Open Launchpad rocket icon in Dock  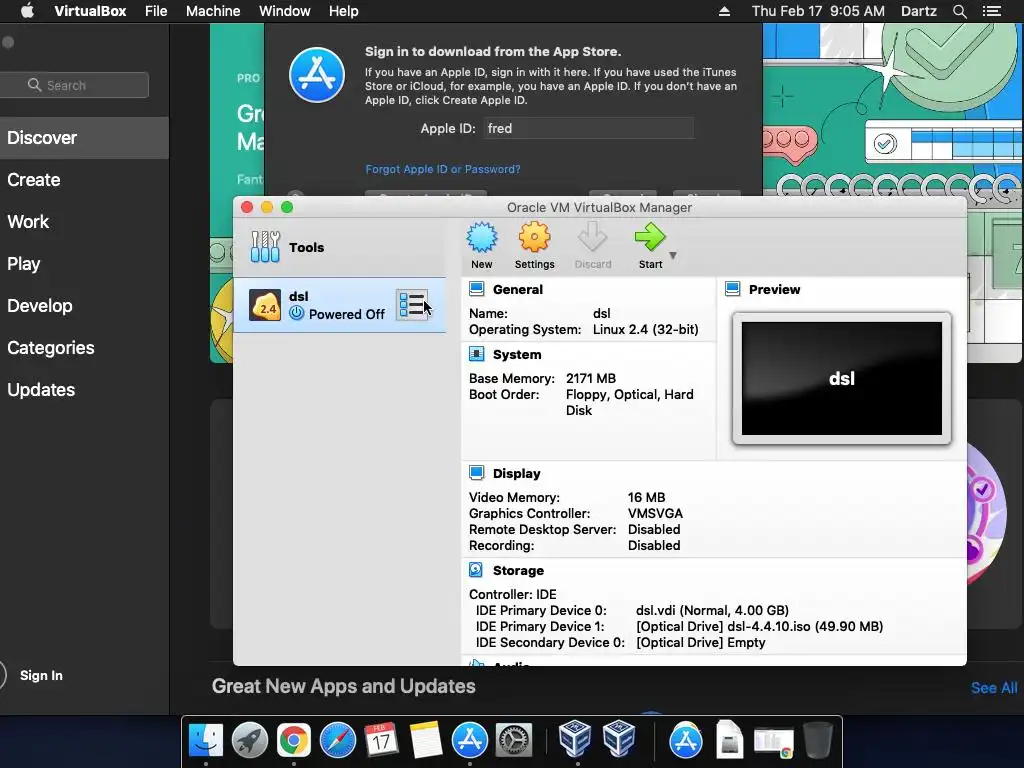coord(249,741)
